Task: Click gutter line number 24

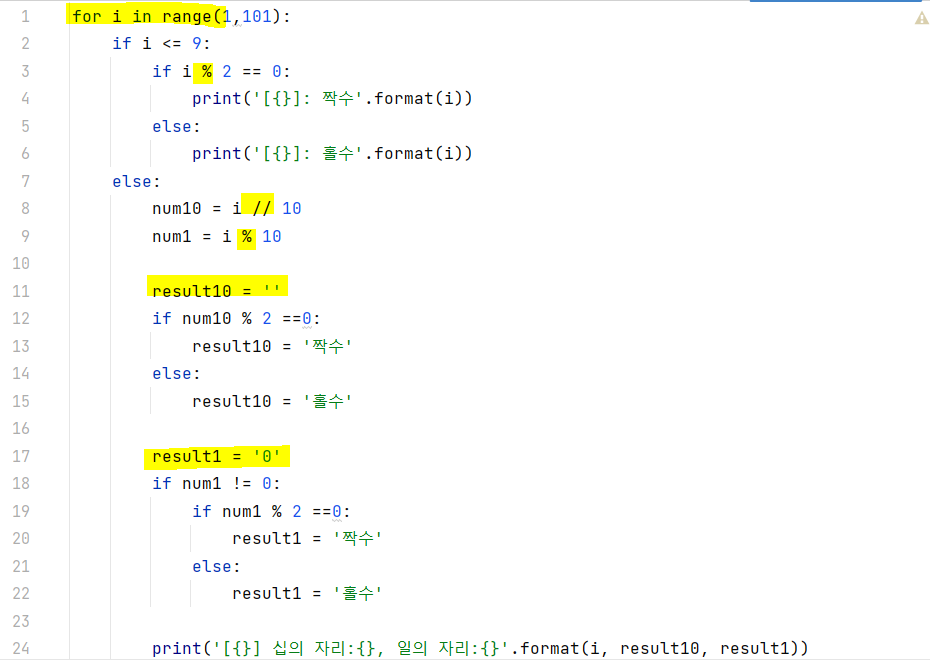Action: pyautogui.click(x=21, y=648)
